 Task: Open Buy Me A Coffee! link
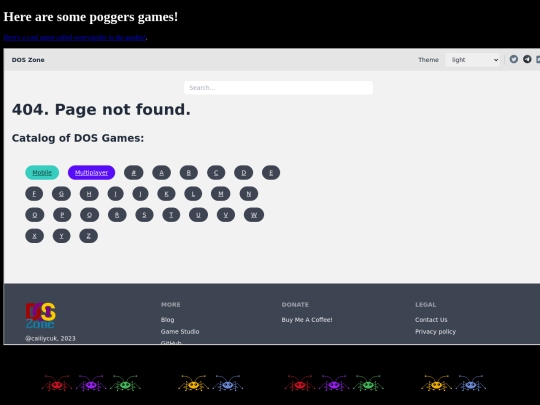[307, 320]
